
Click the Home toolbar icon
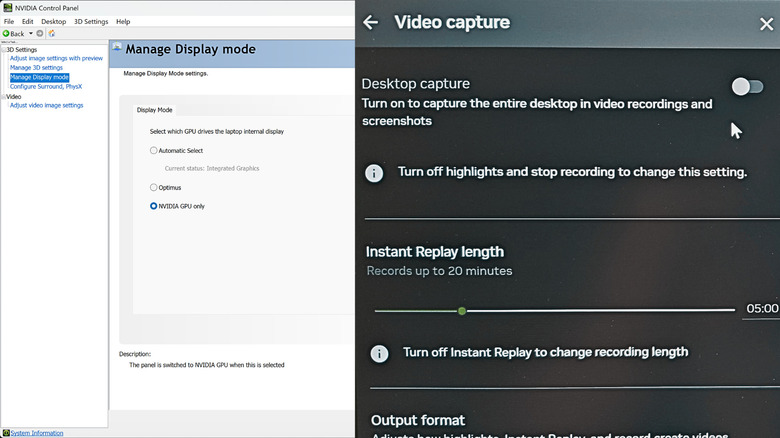coord(51,33)
